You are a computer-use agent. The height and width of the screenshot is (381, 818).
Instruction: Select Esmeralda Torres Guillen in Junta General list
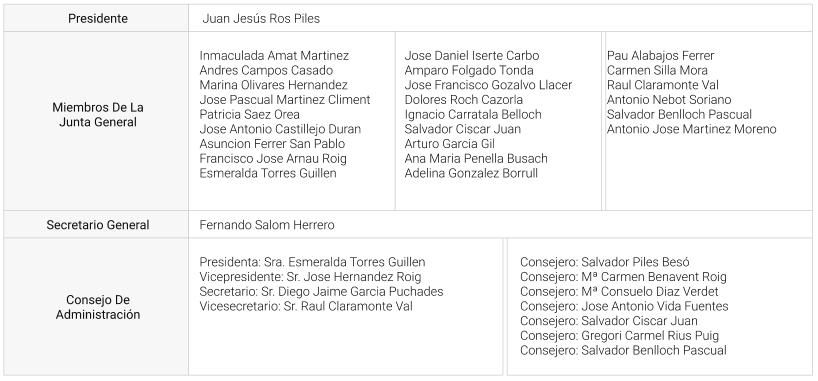(268, 173)
